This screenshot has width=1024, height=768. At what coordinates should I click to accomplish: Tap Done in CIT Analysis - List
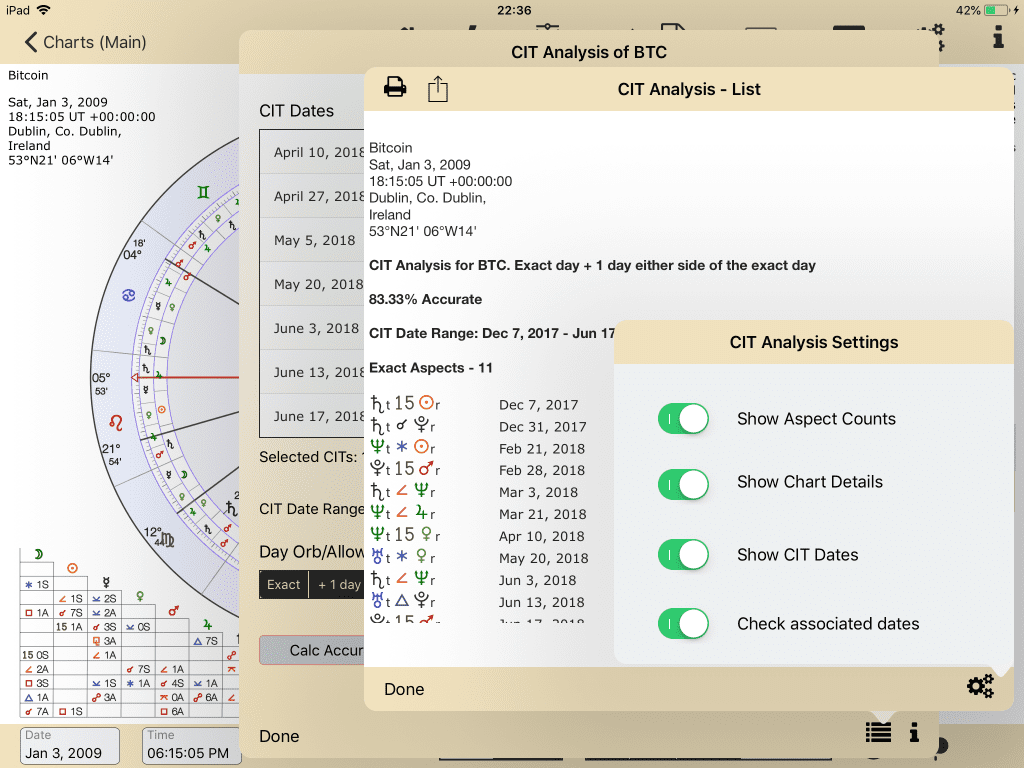(x=404, y=689)
